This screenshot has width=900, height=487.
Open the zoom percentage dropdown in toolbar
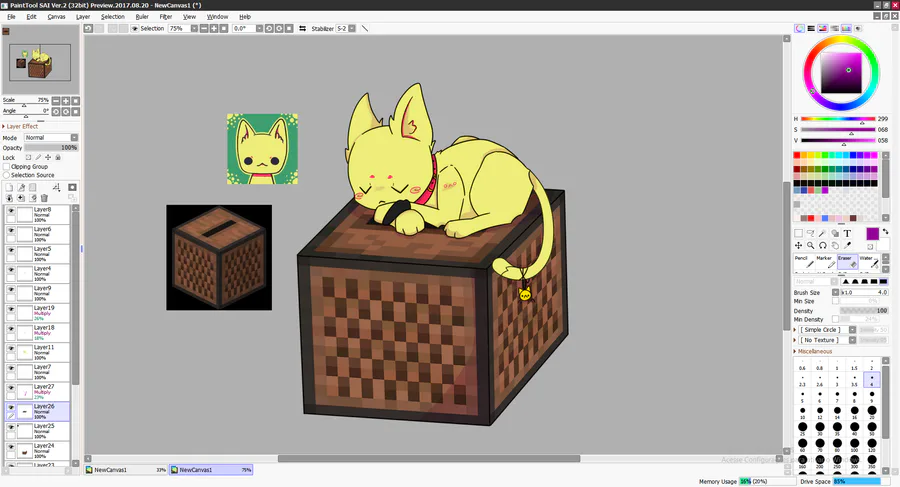[194, 28]
